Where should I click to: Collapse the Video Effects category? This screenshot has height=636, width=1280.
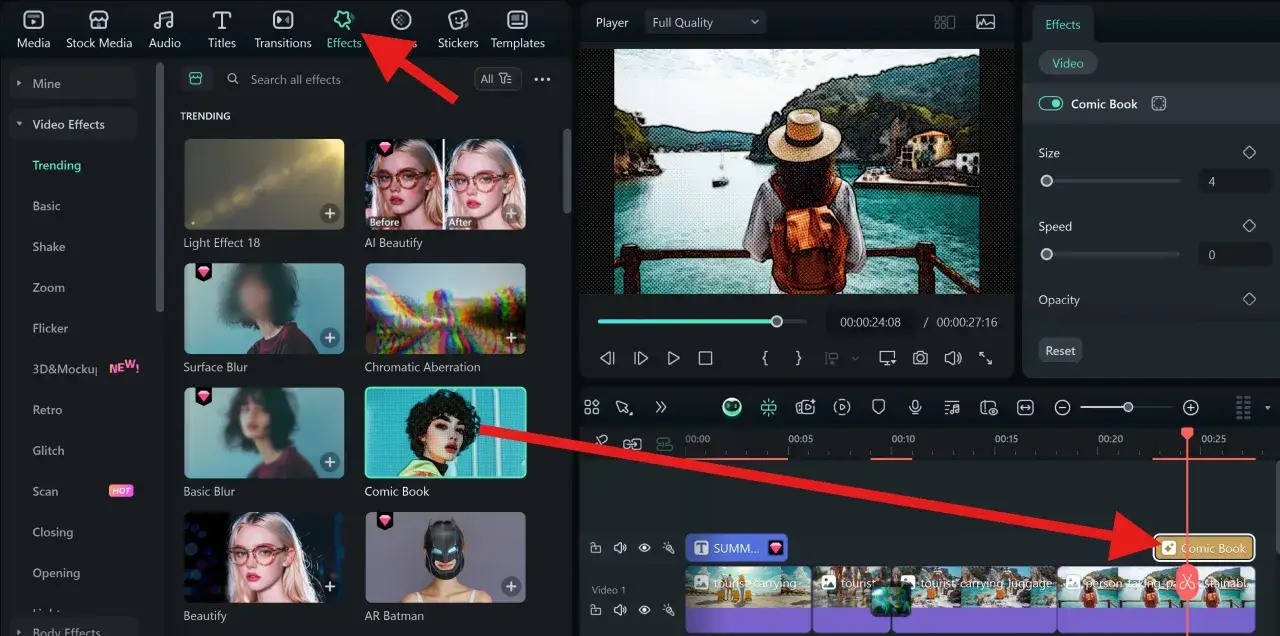pyautogui.click(x=20, y=124)
